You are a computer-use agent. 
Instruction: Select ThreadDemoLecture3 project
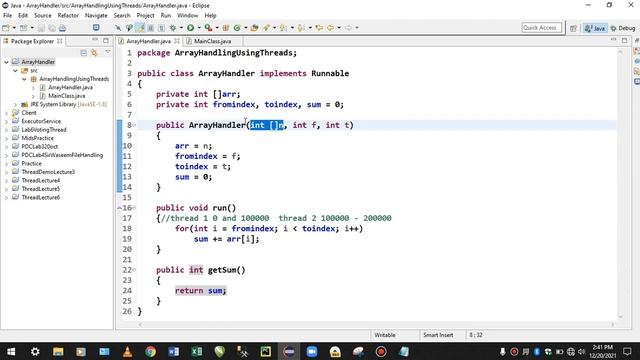coord(48,172)
